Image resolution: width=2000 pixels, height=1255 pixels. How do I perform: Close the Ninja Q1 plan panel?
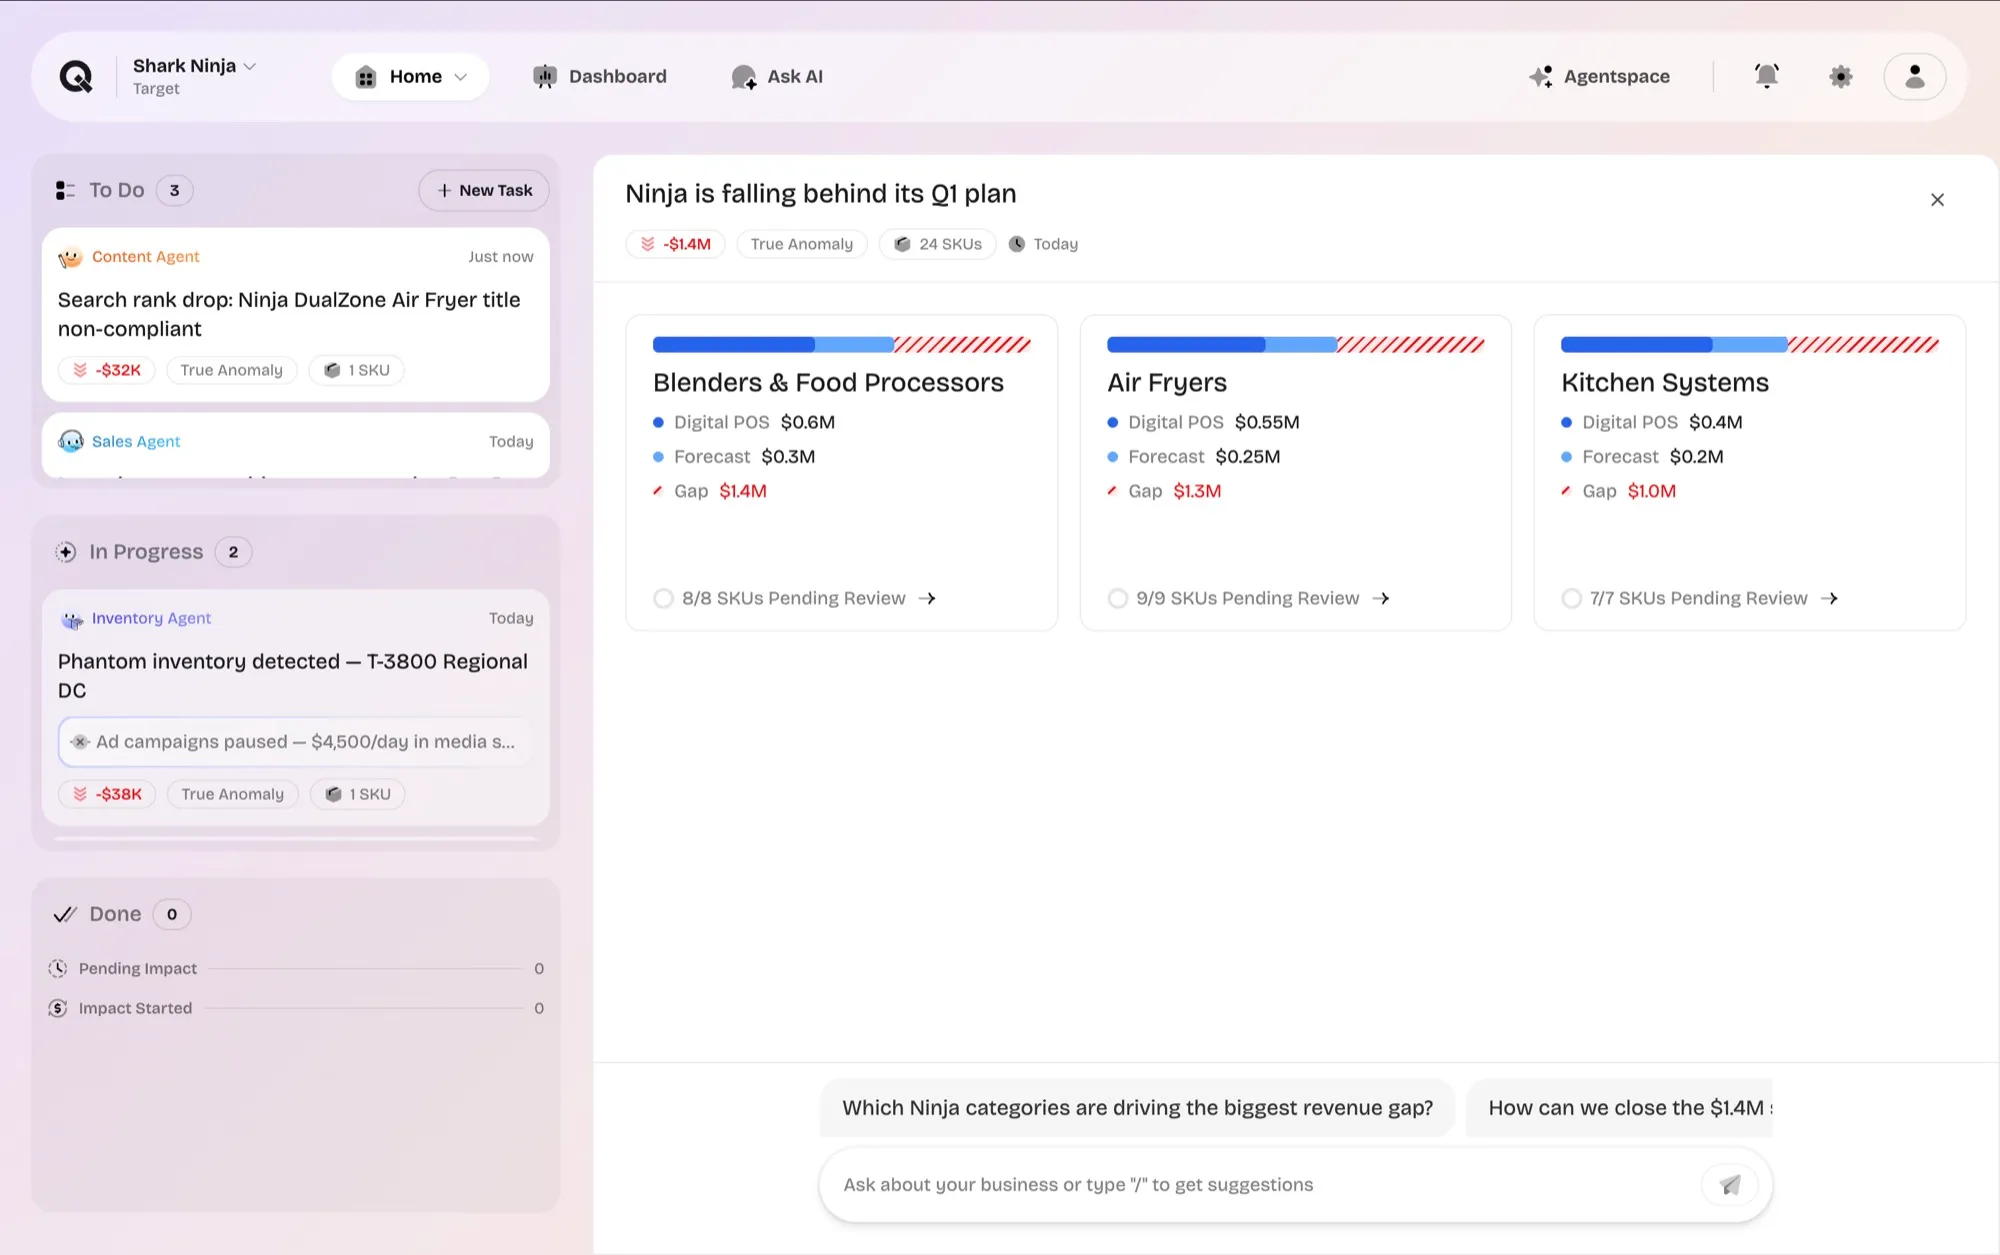(1937, 200)
